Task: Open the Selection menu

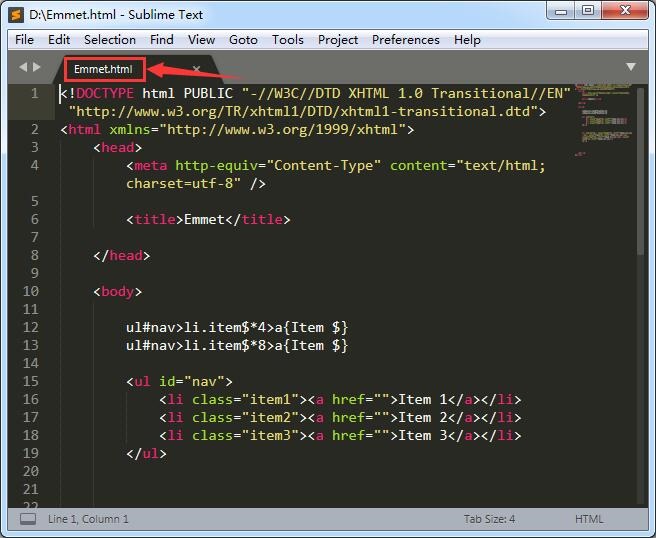Action: point(110,40)
